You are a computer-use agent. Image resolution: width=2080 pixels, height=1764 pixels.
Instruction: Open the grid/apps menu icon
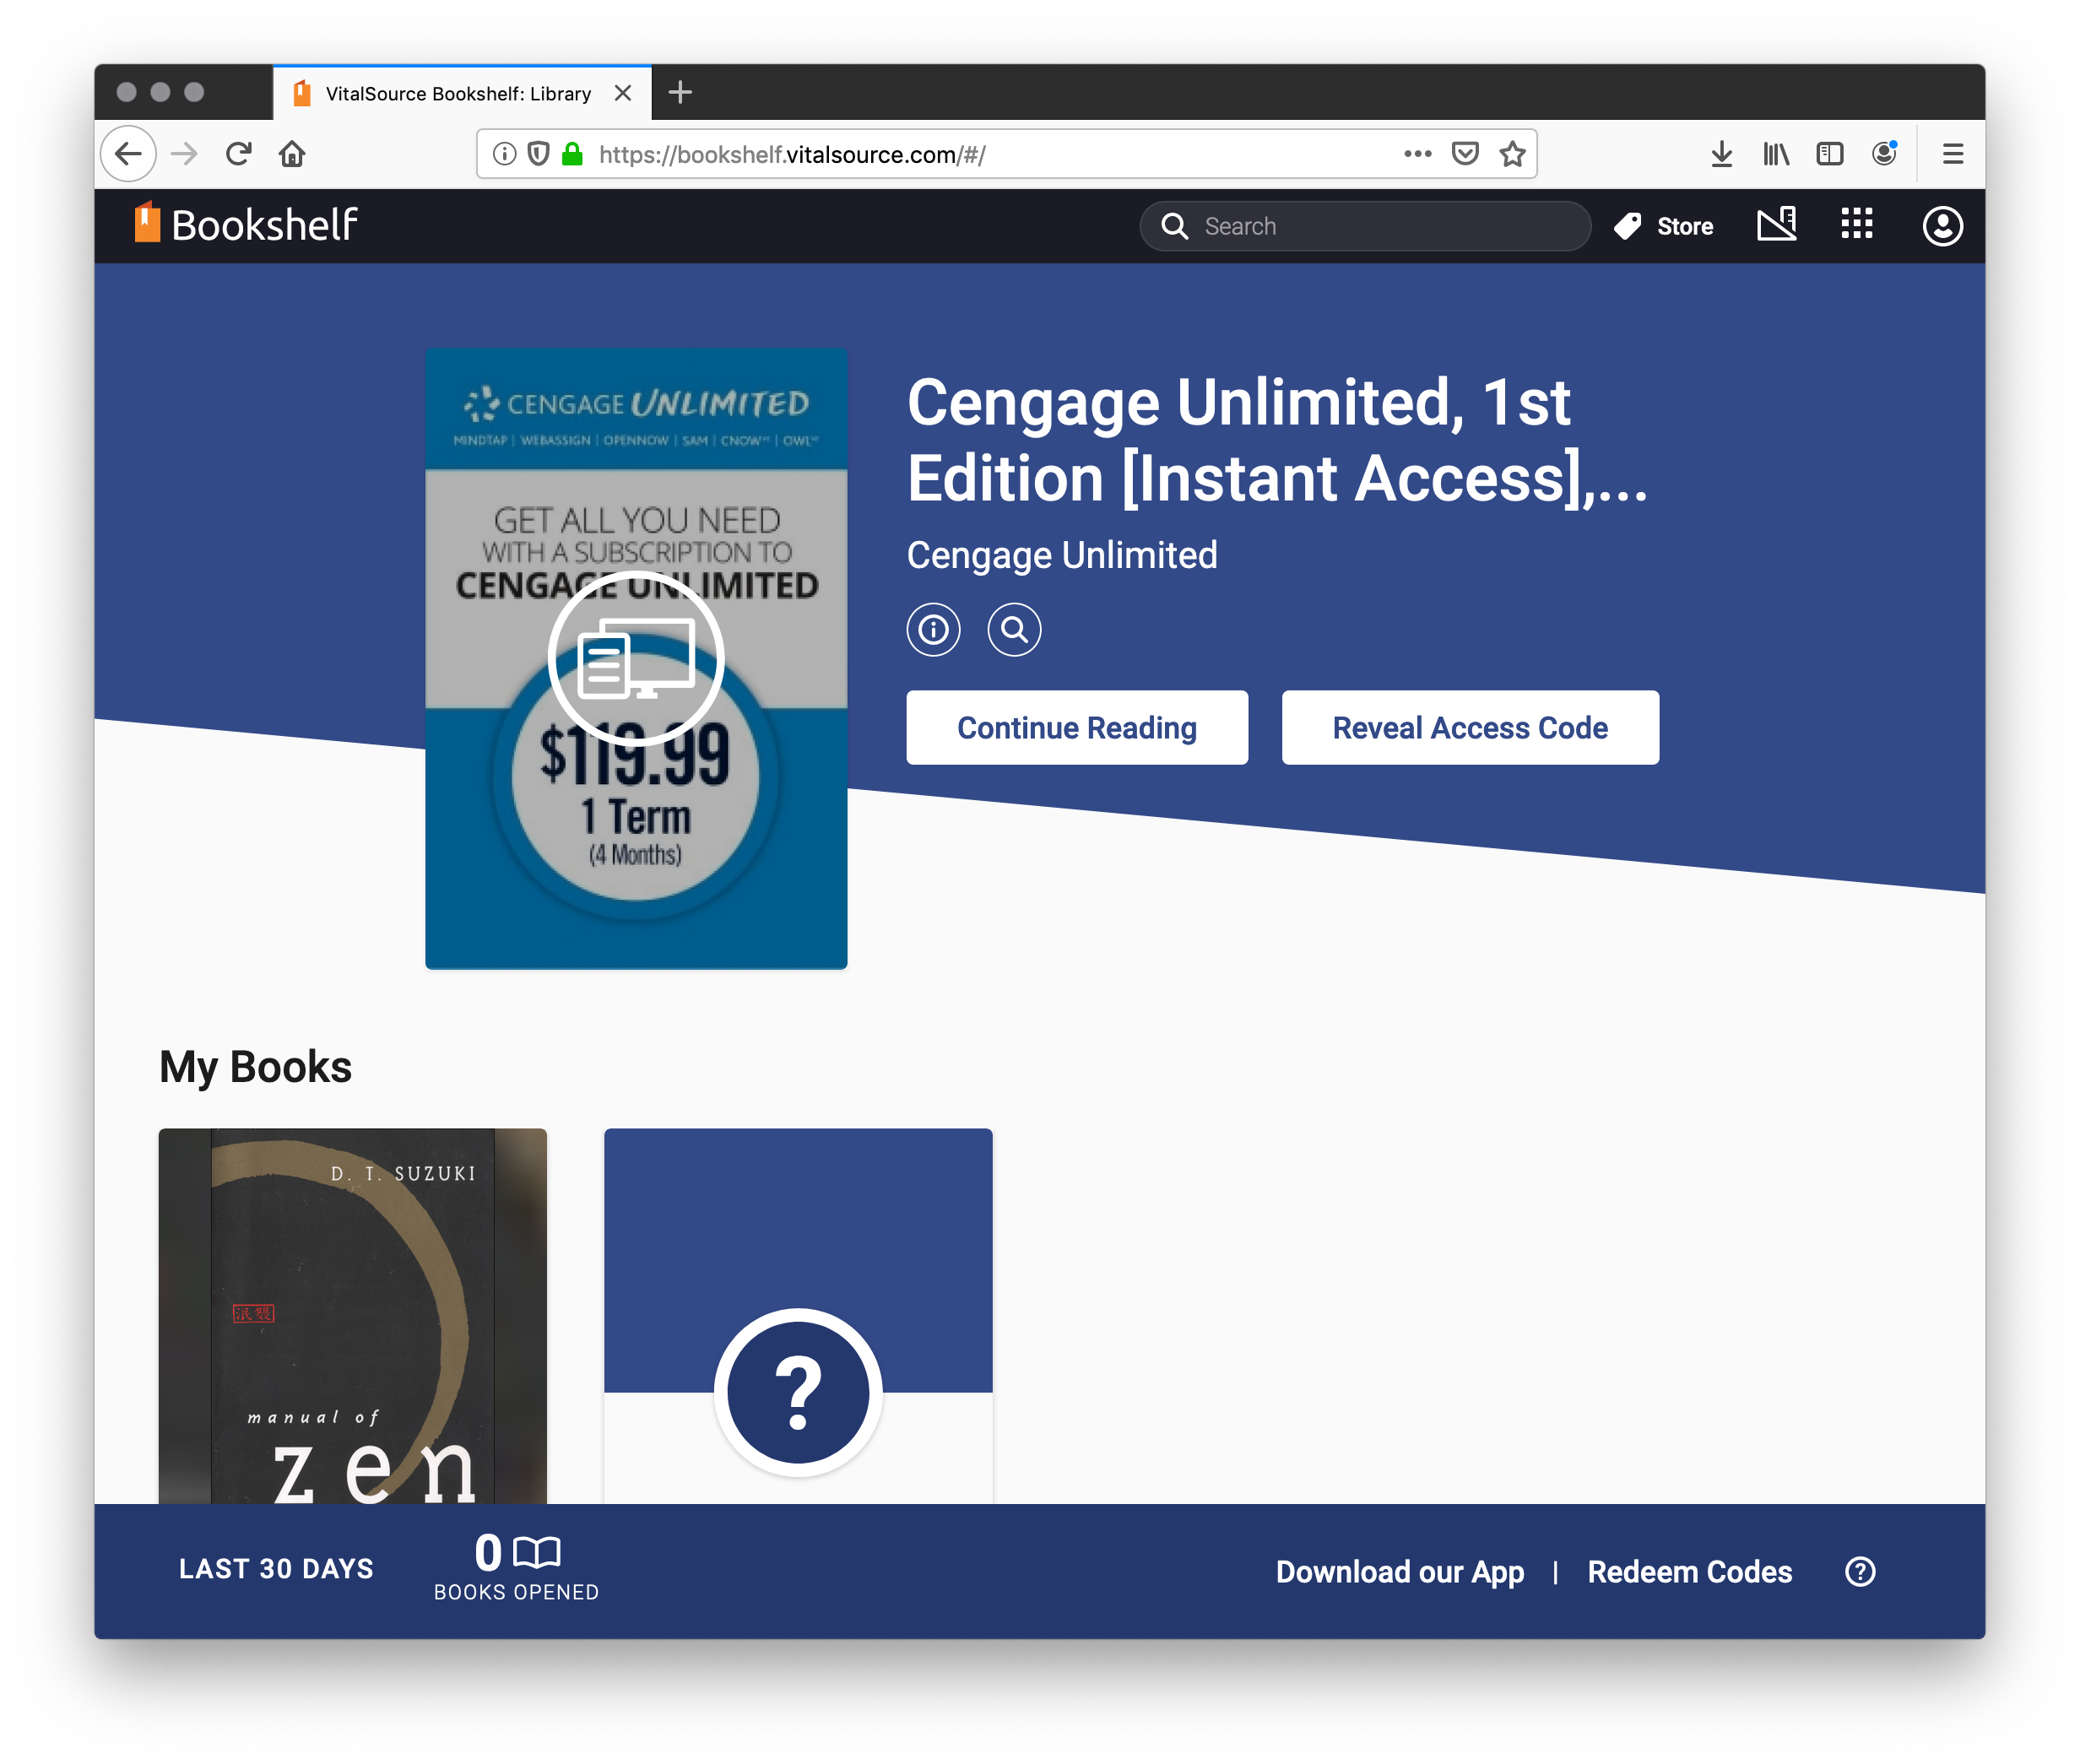point(1860,224)
